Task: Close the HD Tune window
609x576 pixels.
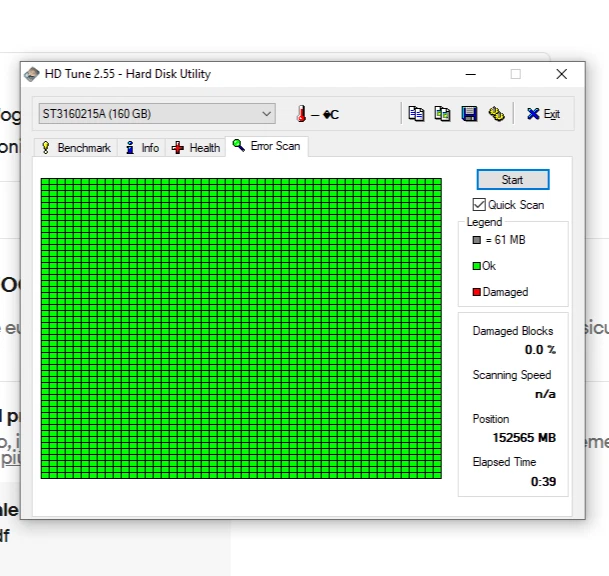Action: (562, 74)
